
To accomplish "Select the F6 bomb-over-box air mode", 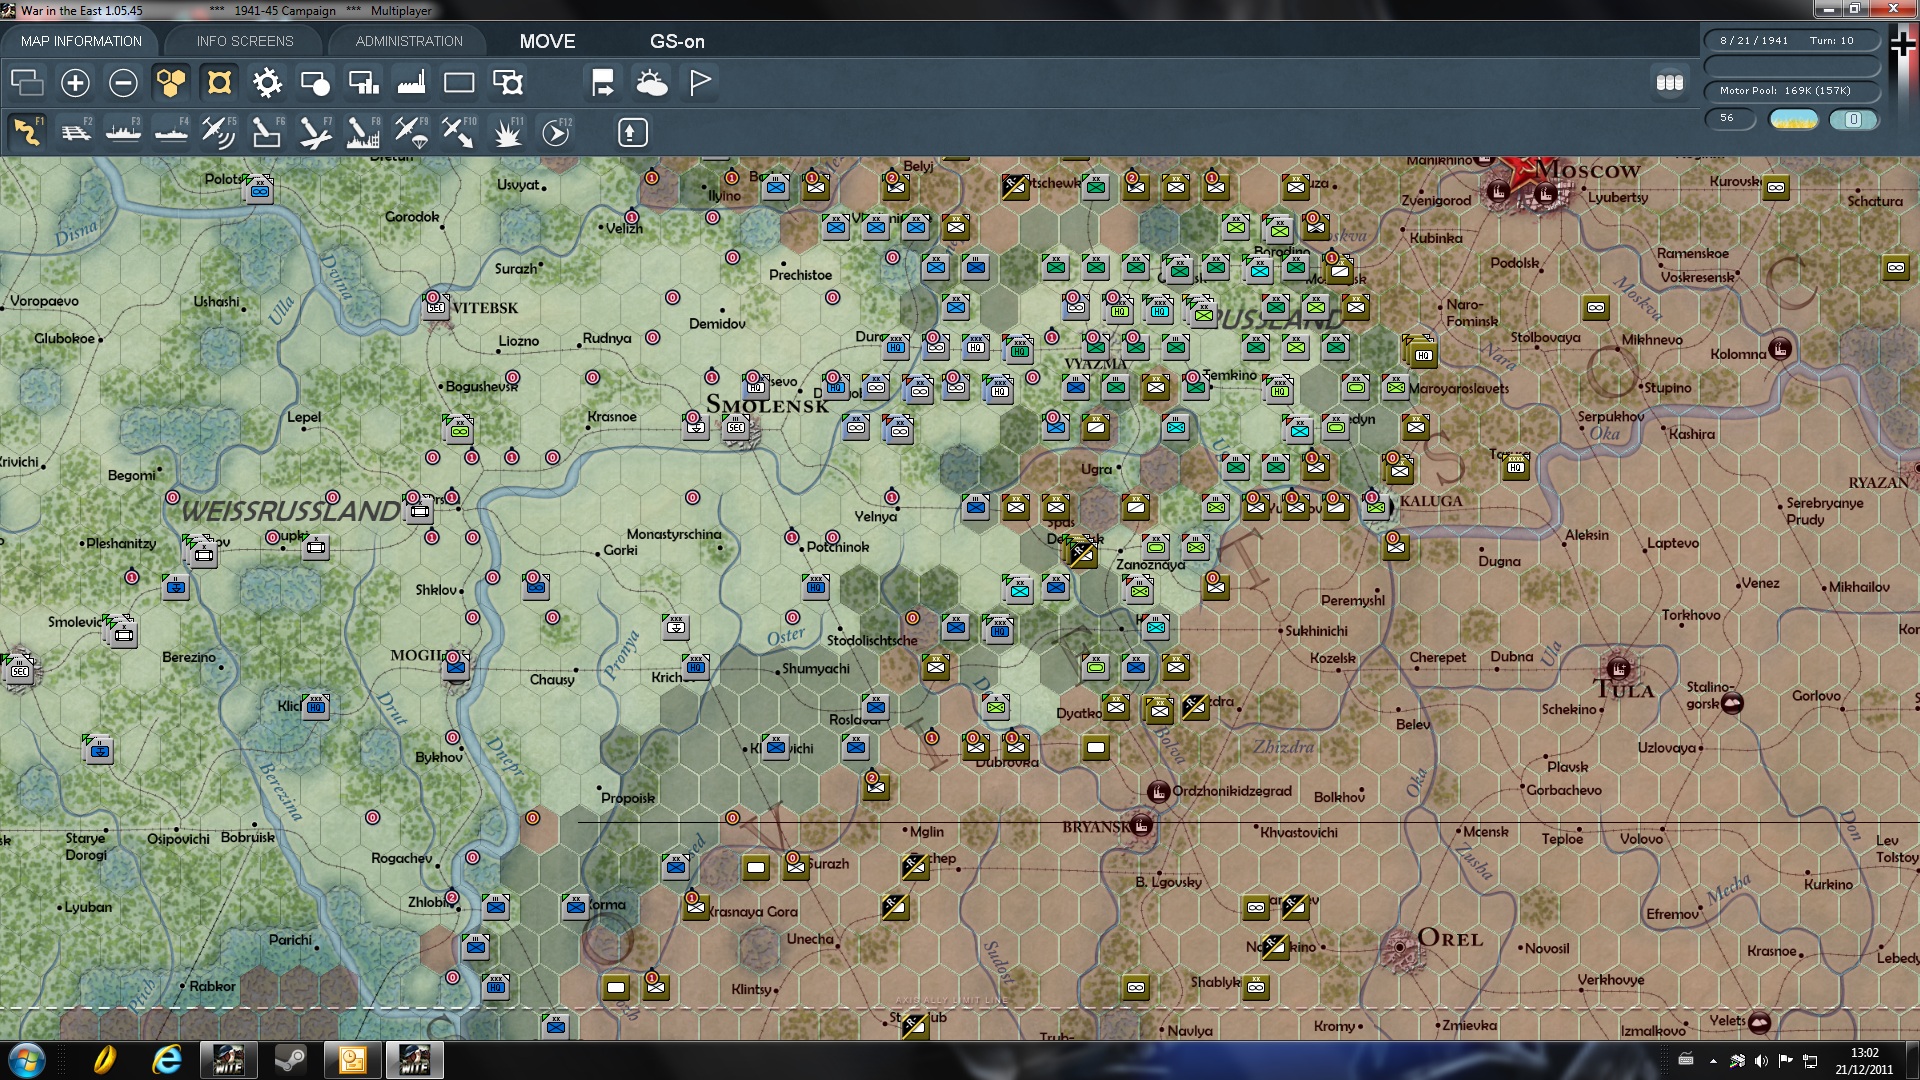I will click(x=267, y=132).
